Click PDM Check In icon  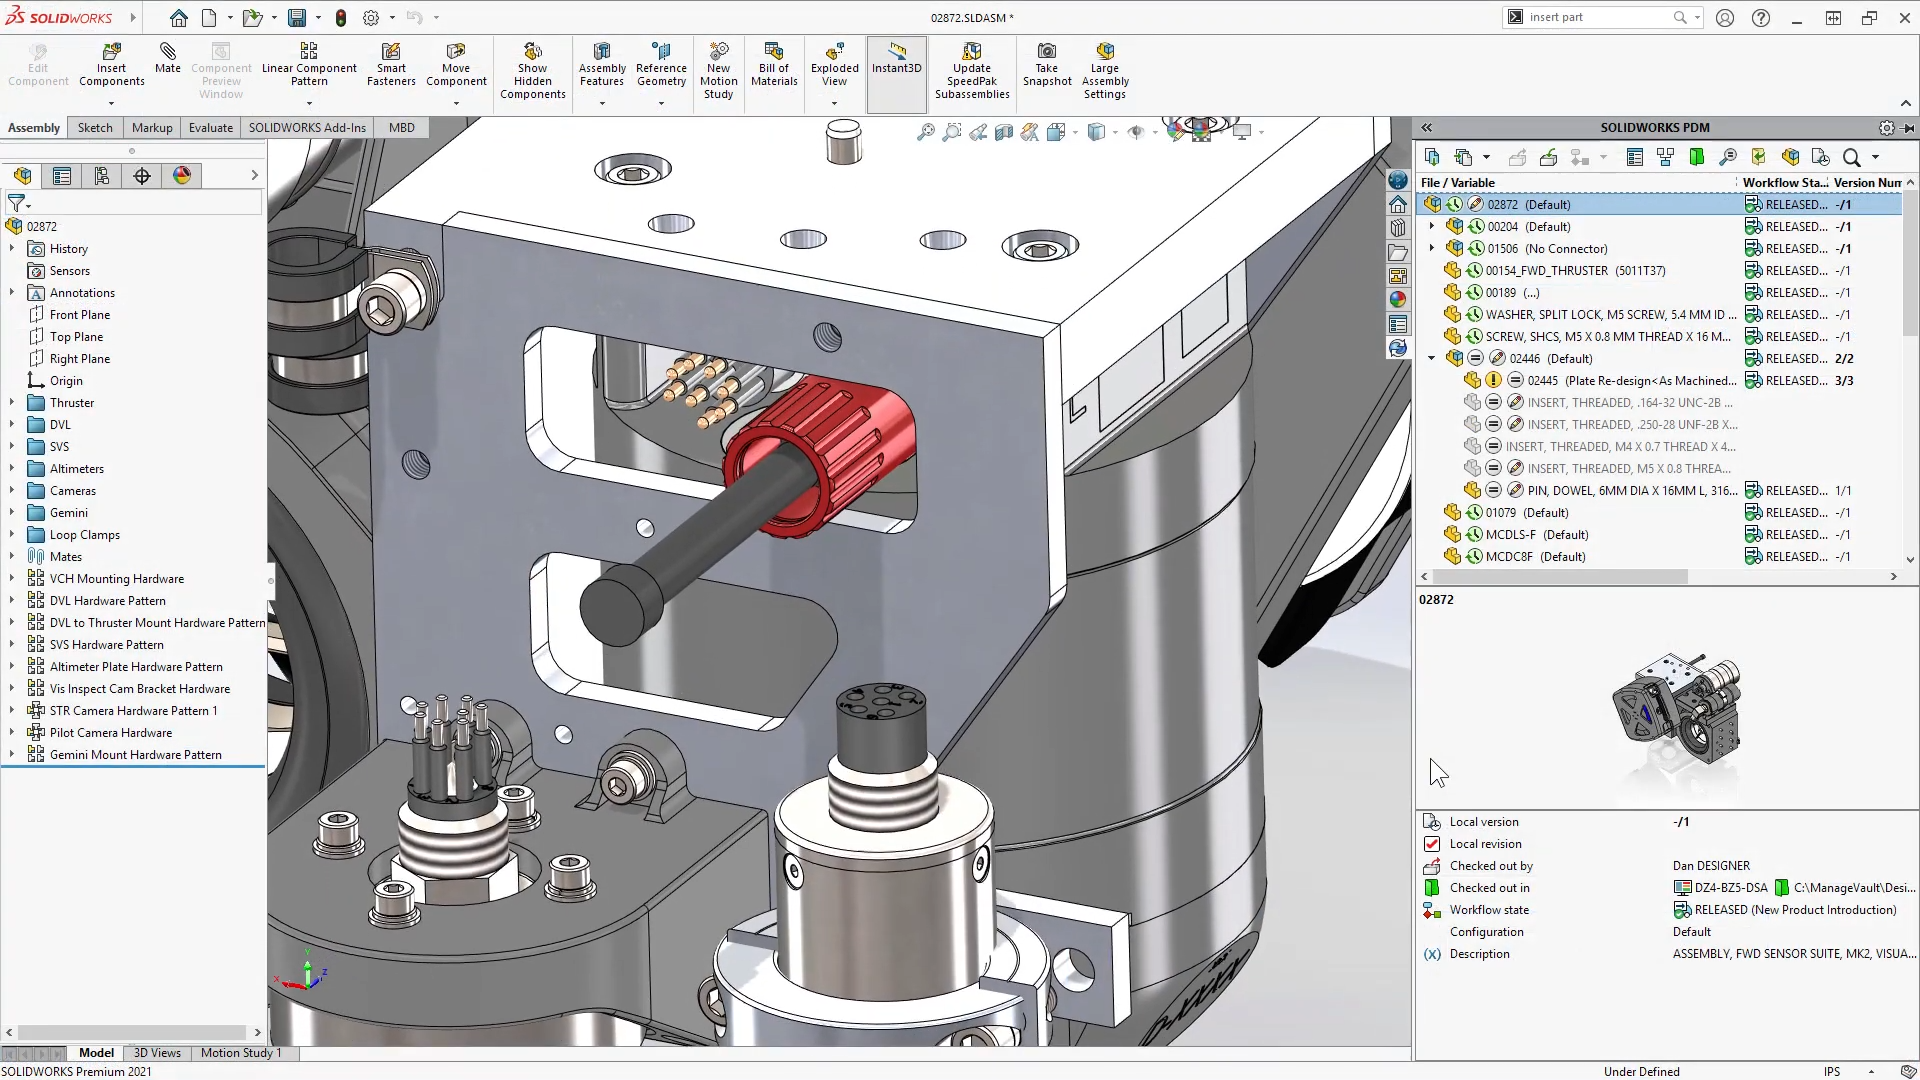[x=1548, y=157]
